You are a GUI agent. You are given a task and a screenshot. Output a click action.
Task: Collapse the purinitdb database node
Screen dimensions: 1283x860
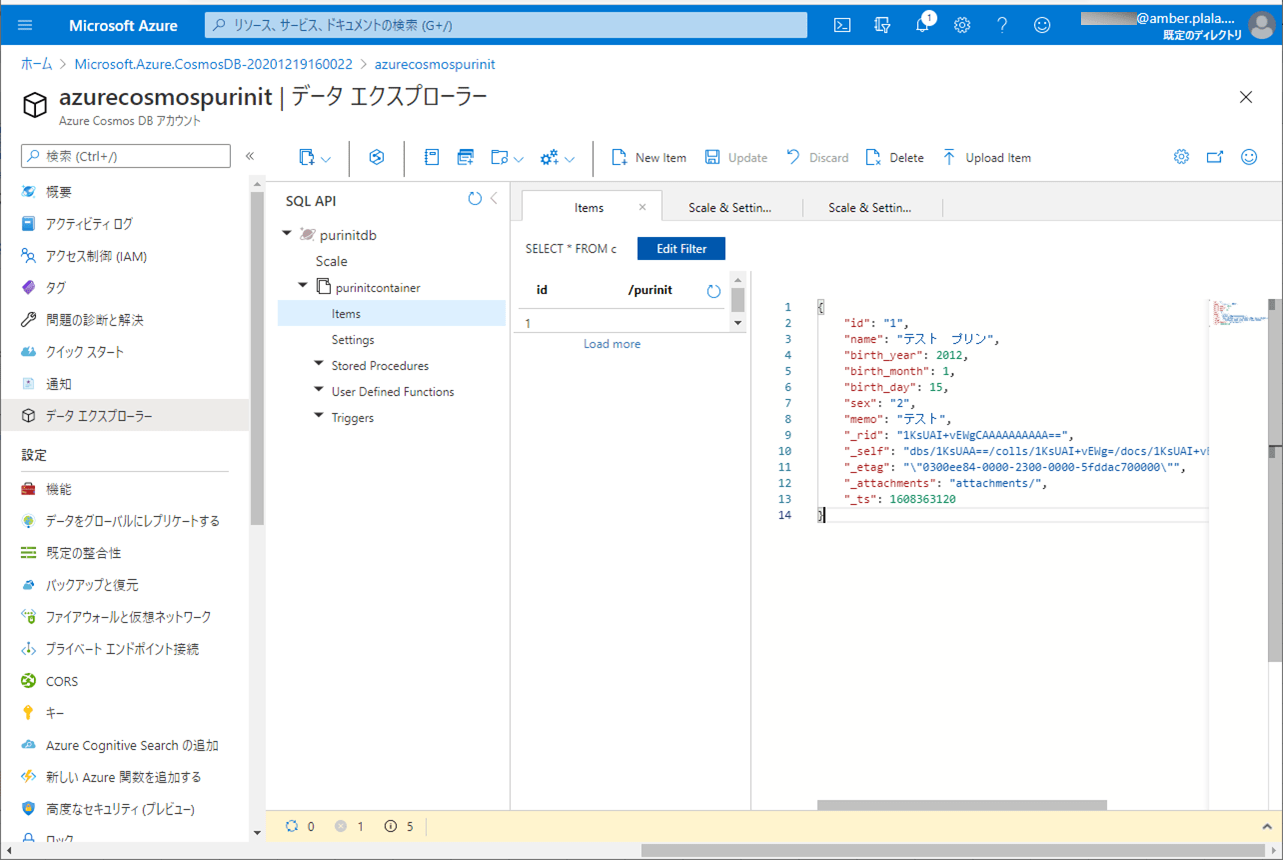click(288, 234)
